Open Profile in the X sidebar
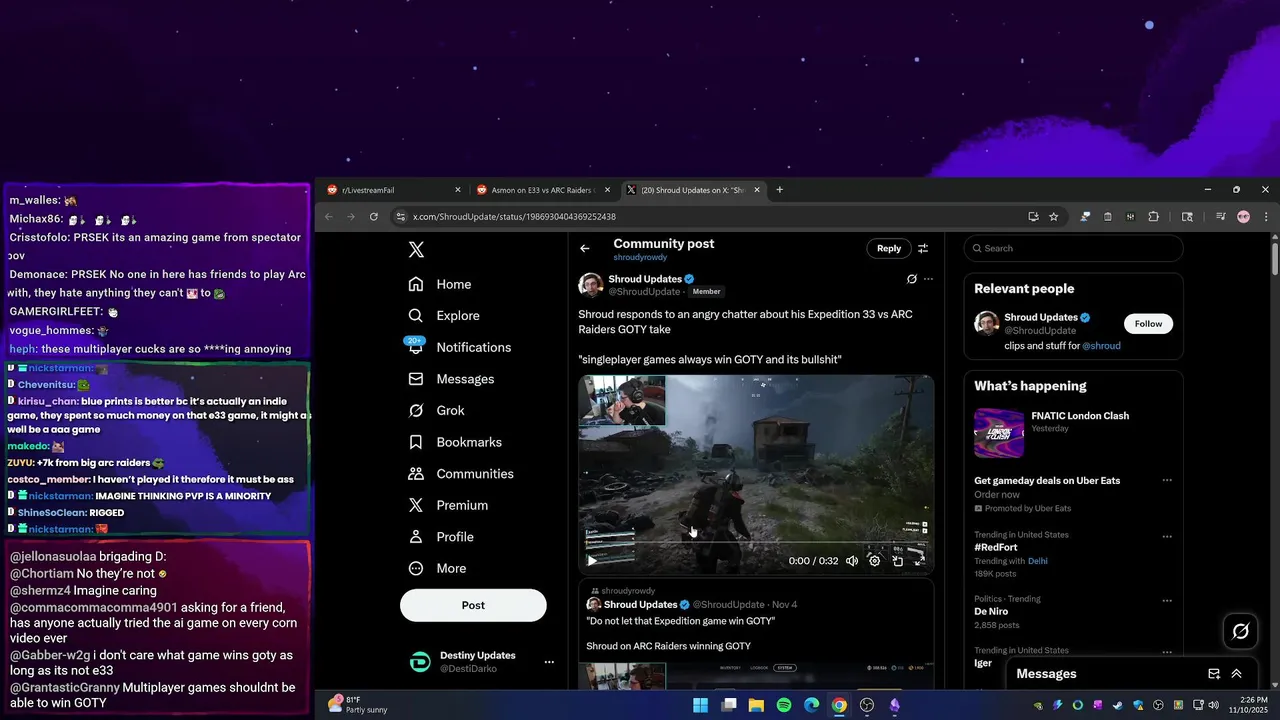This screenshot has height=720, width=1280. pos(441,537)
